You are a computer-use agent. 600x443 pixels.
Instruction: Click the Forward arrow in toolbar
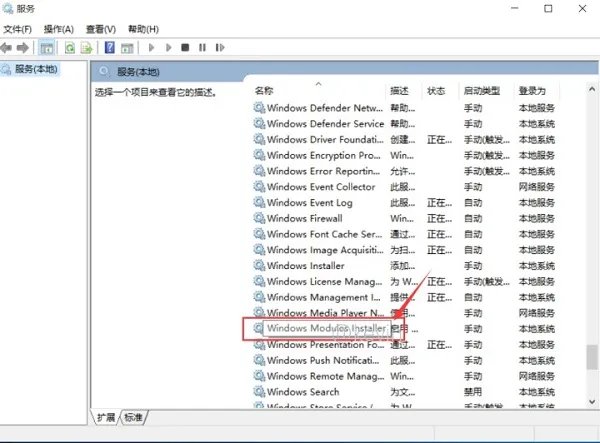pyautogui.click(x=24, y=47)
